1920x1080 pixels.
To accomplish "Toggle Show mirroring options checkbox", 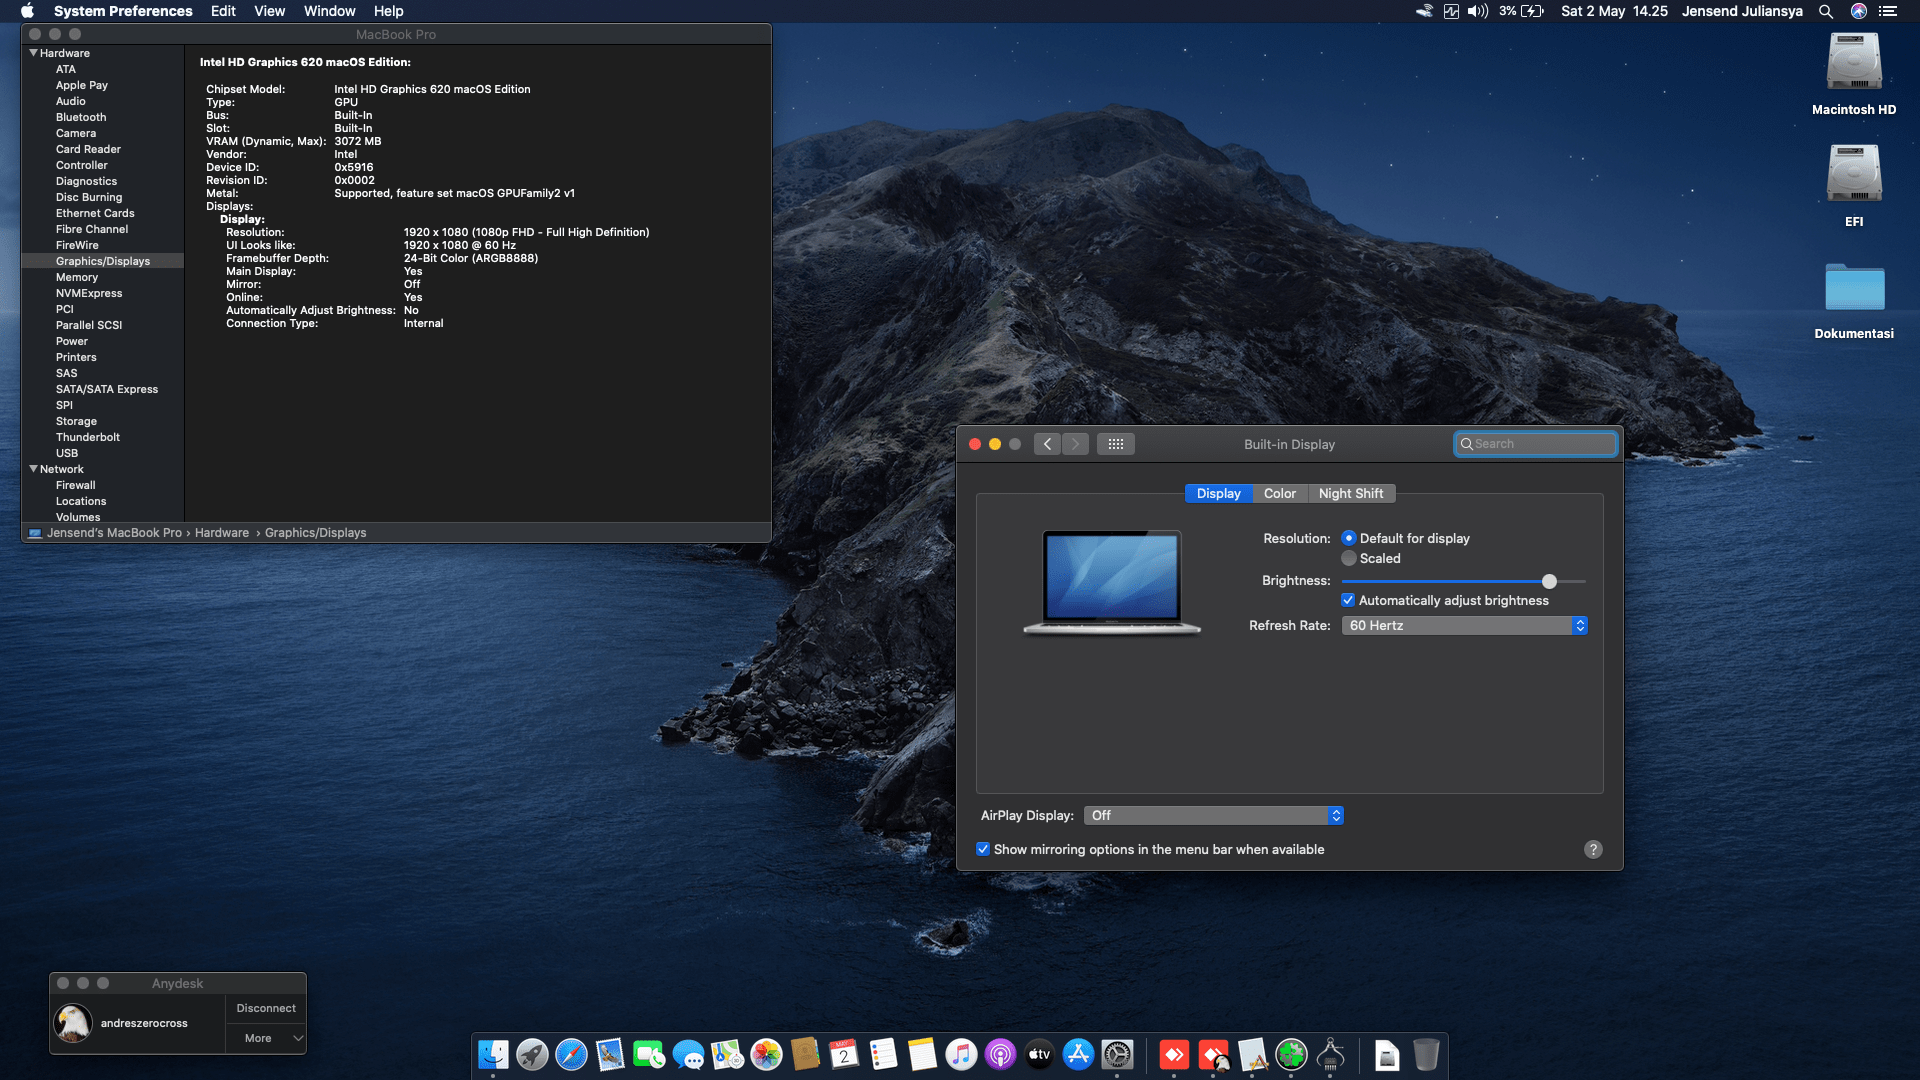I will click(x=983, y=849).
